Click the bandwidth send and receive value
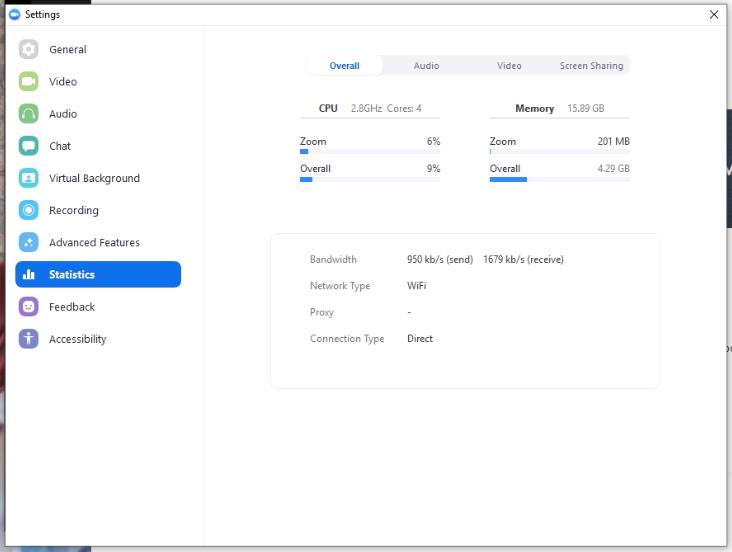Image resolution: width=732 pixels, height=552 pixels. [x=485, y=259]
